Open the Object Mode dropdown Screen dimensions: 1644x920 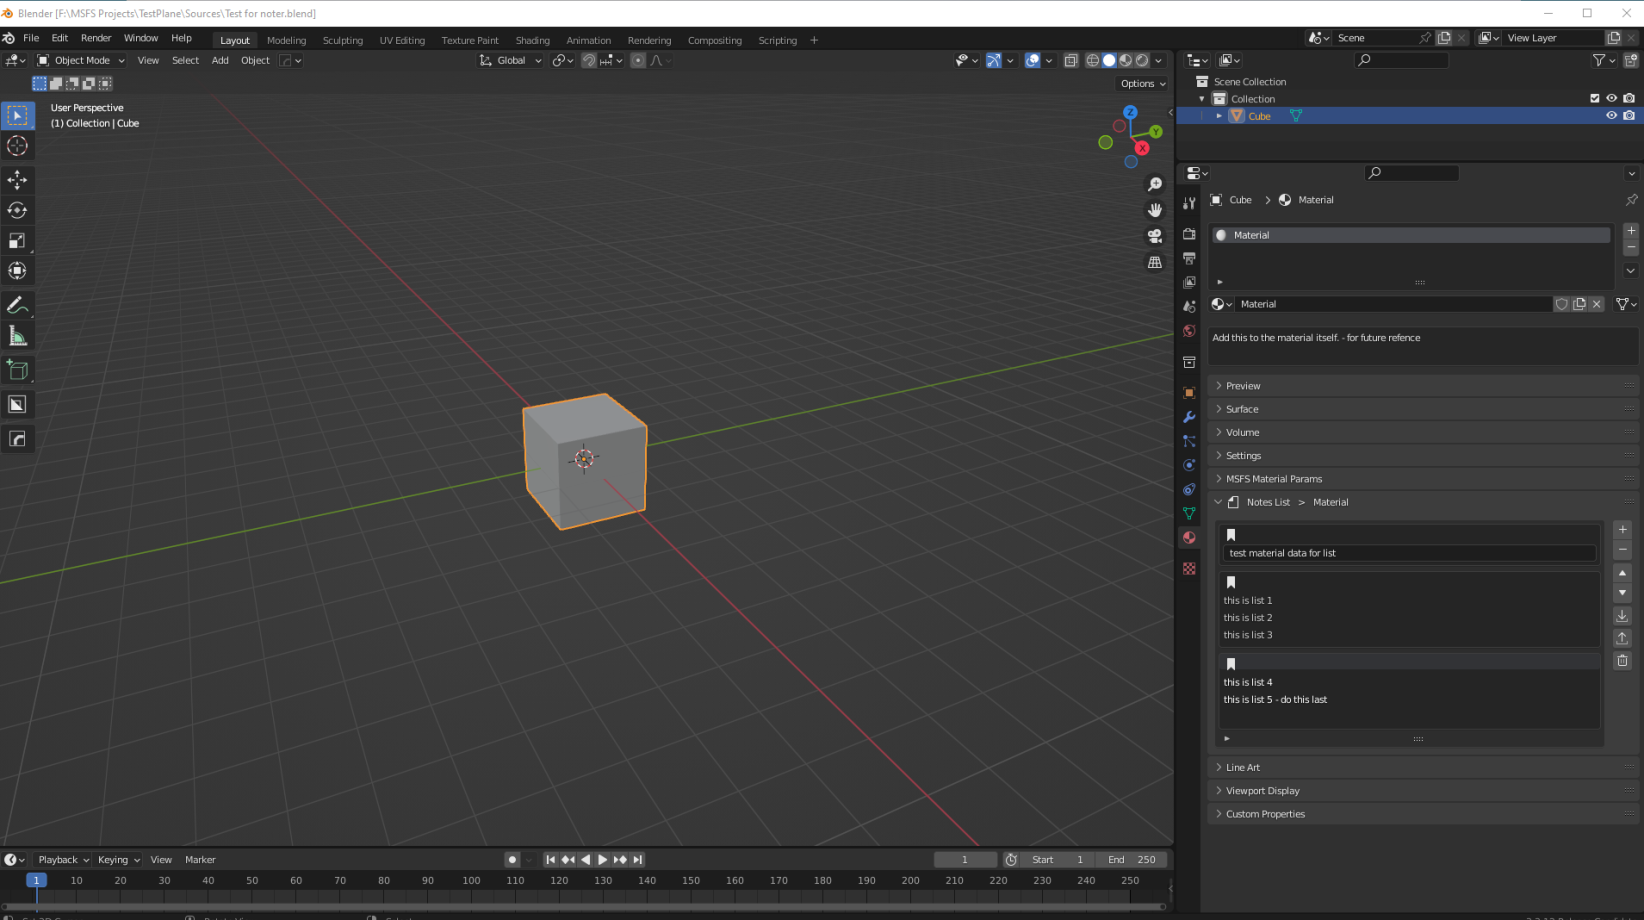pos(82,60)
